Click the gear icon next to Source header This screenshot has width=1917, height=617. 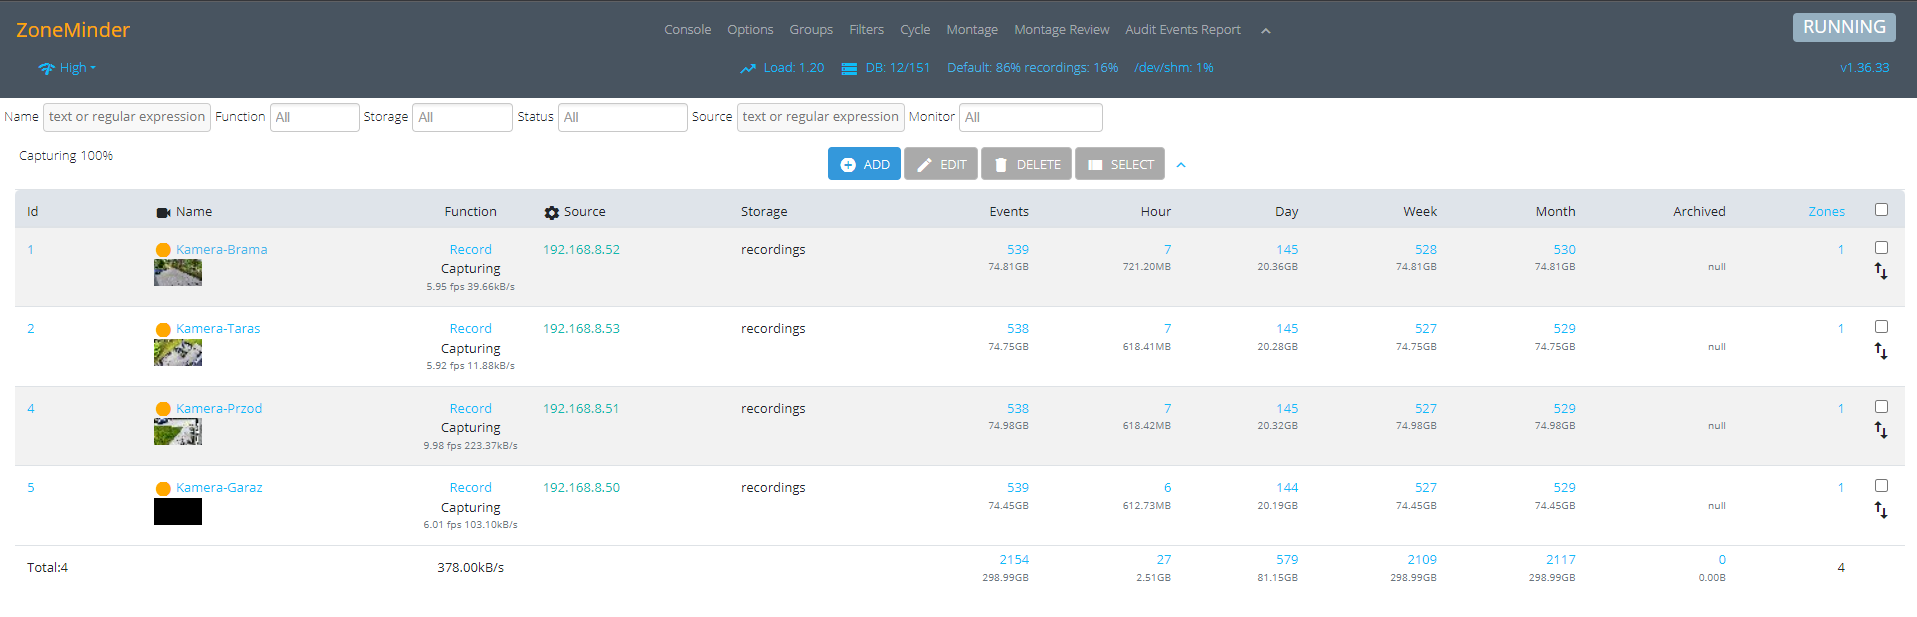551,213
